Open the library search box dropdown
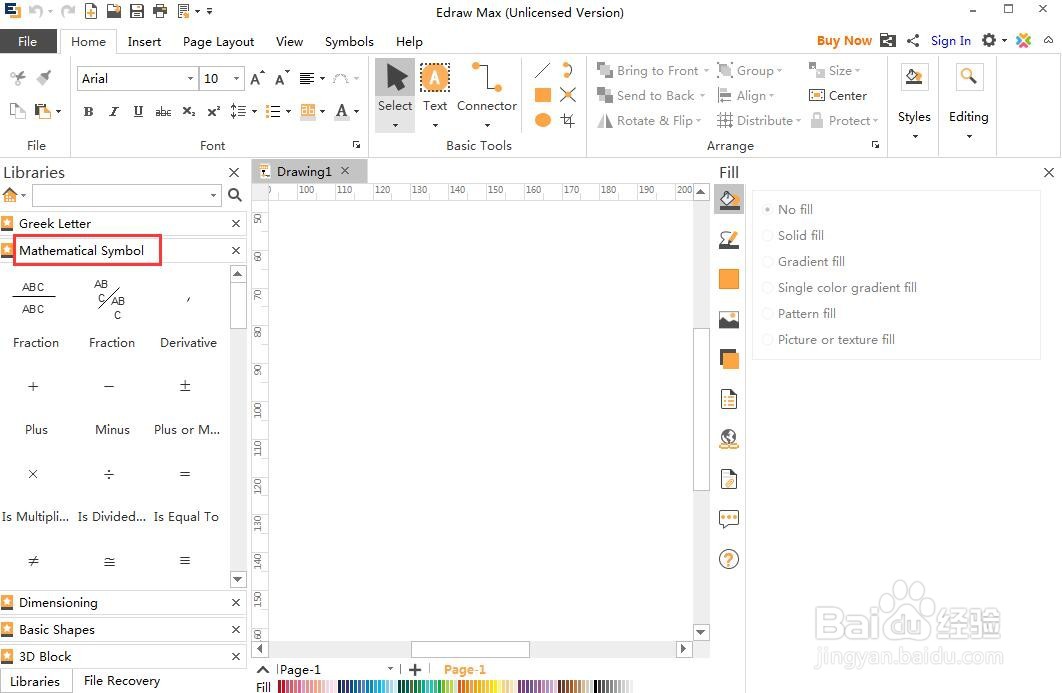Image resolution: width=1062 pixels, height=693 pixels. (x=213, y=195)
